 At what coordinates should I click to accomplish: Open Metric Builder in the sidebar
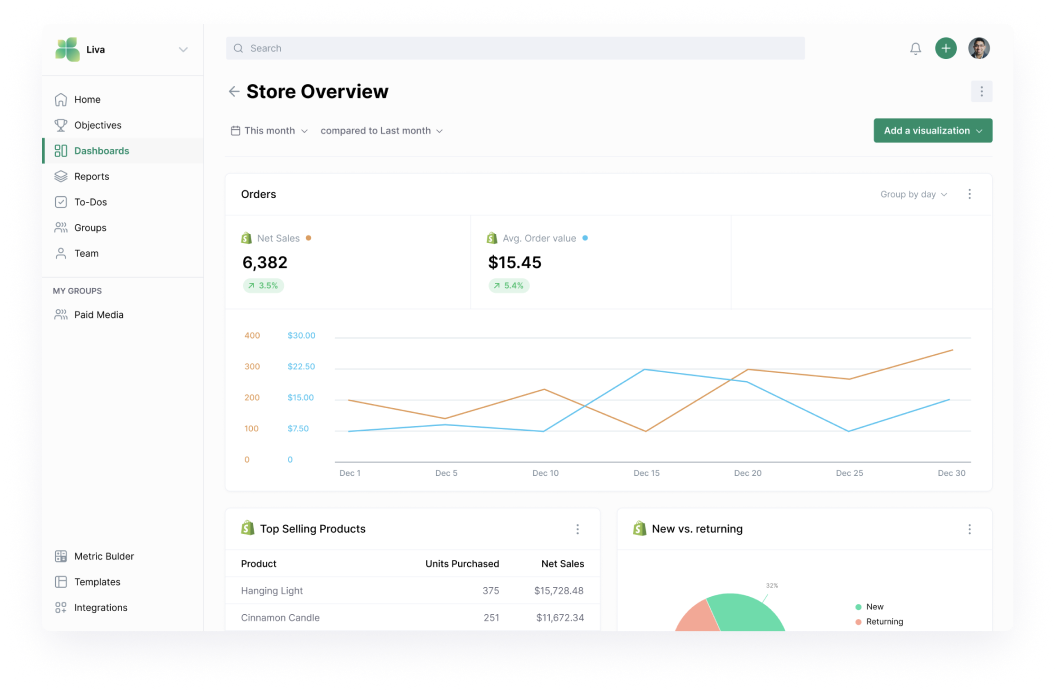(103, 557)
